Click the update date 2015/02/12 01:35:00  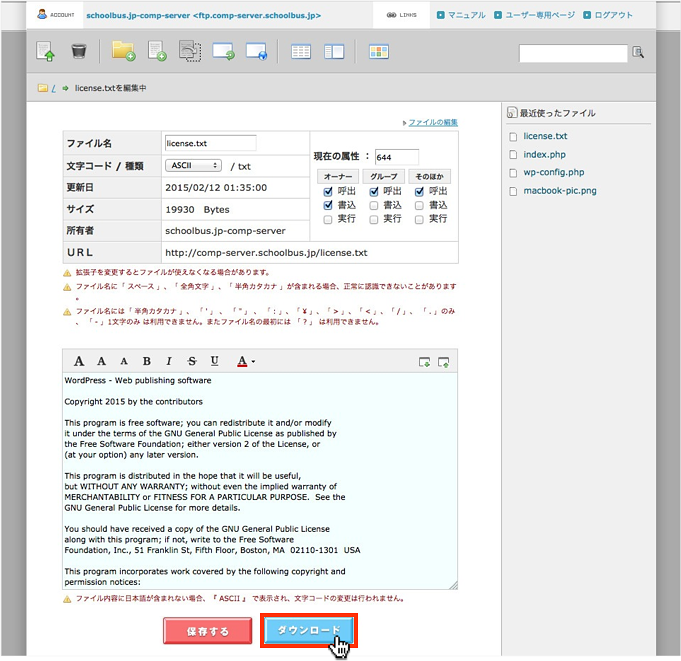click(216, 188)
